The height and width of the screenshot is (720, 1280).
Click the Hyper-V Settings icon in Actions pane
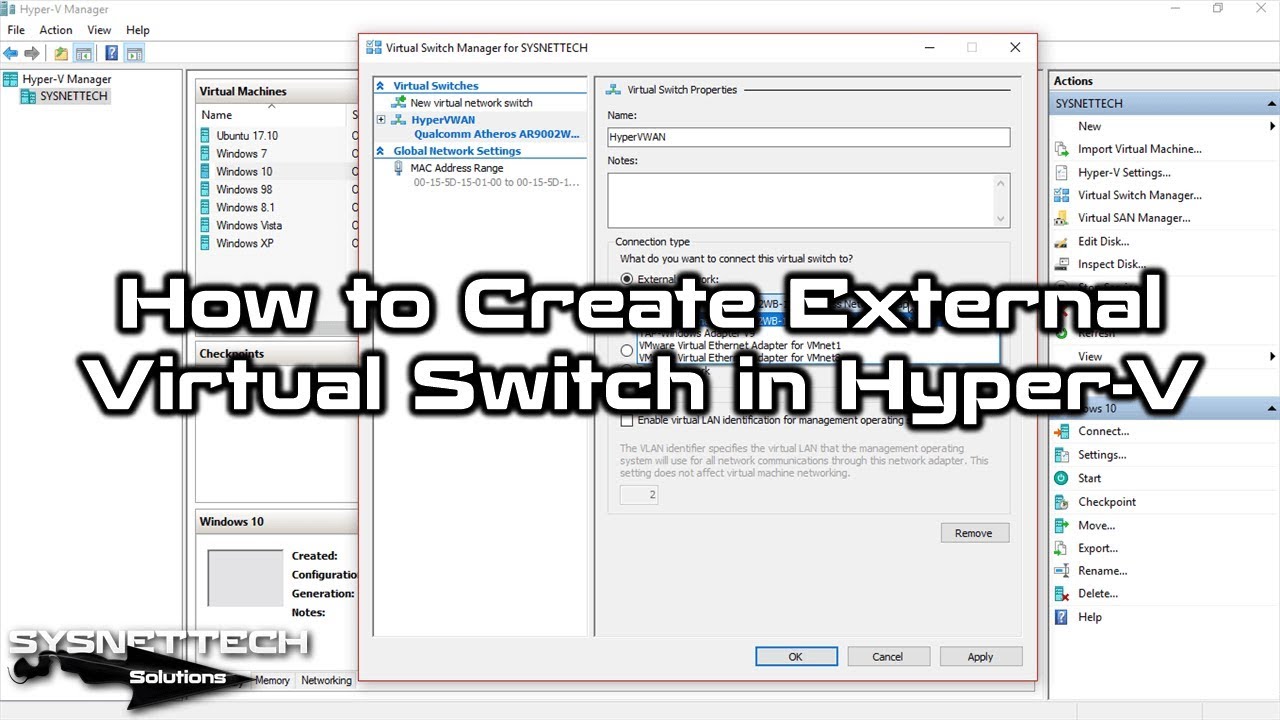tap(1062, 172)
